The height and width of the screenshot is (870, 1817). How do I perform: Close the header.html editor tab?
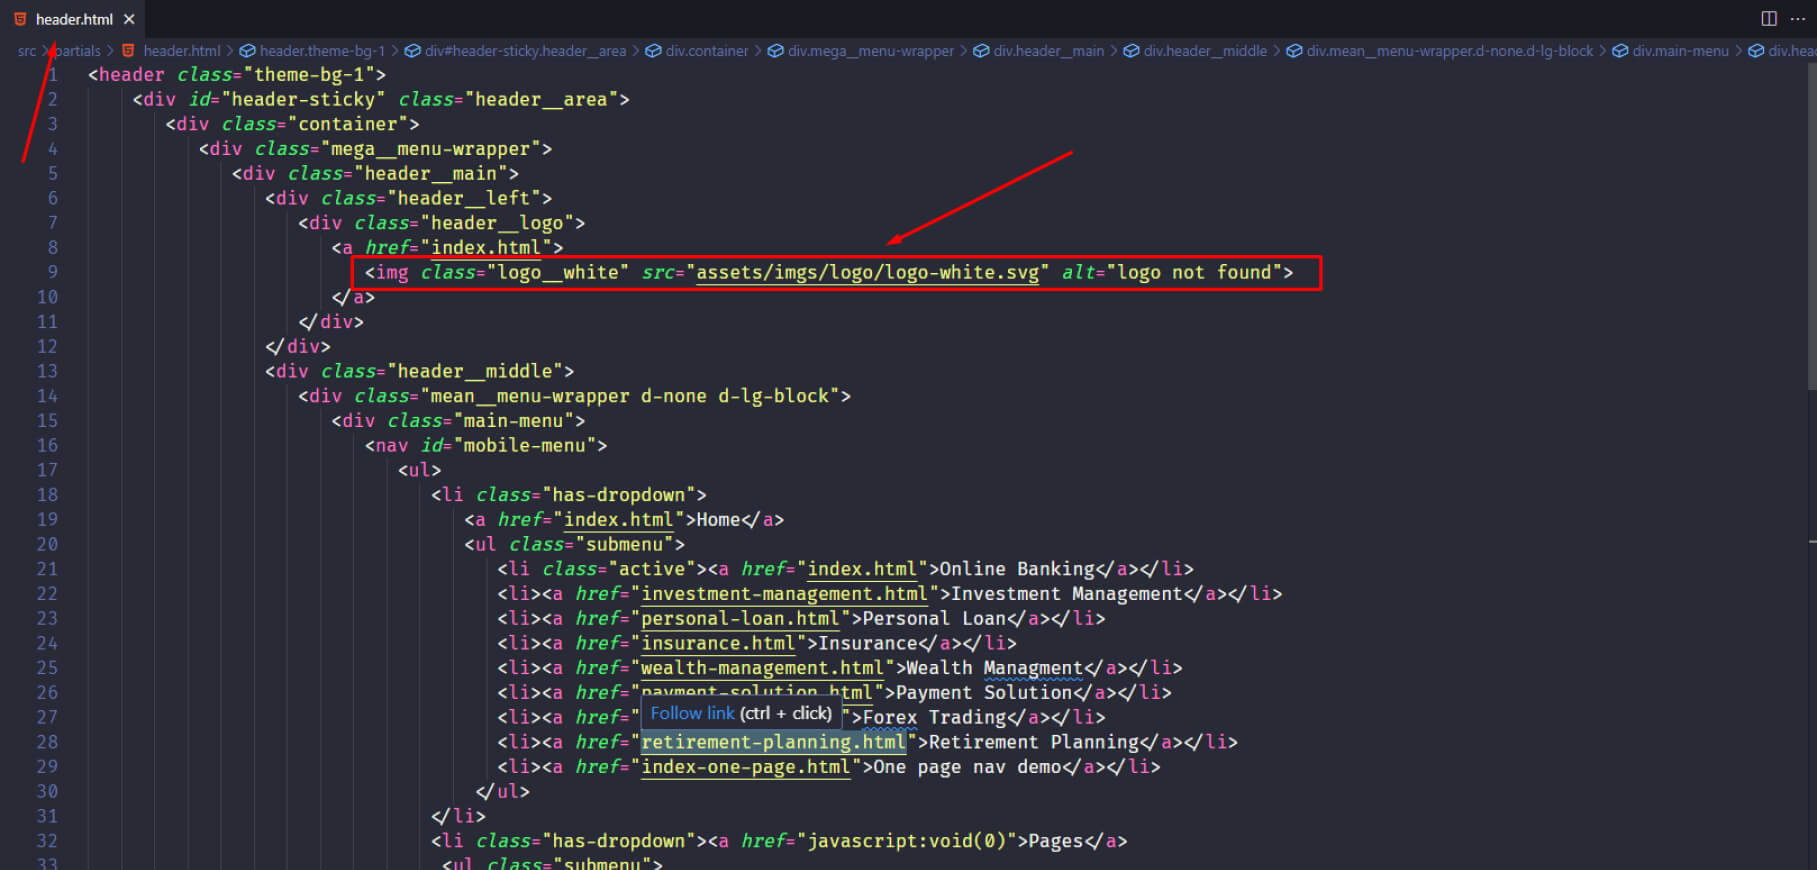coord(129,19)
